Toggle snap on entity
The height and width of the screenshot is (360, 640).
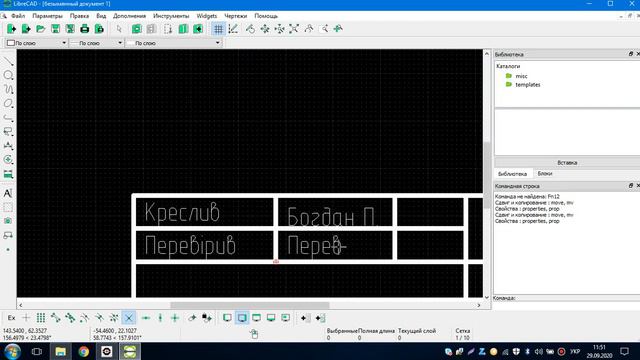[70, 318]
